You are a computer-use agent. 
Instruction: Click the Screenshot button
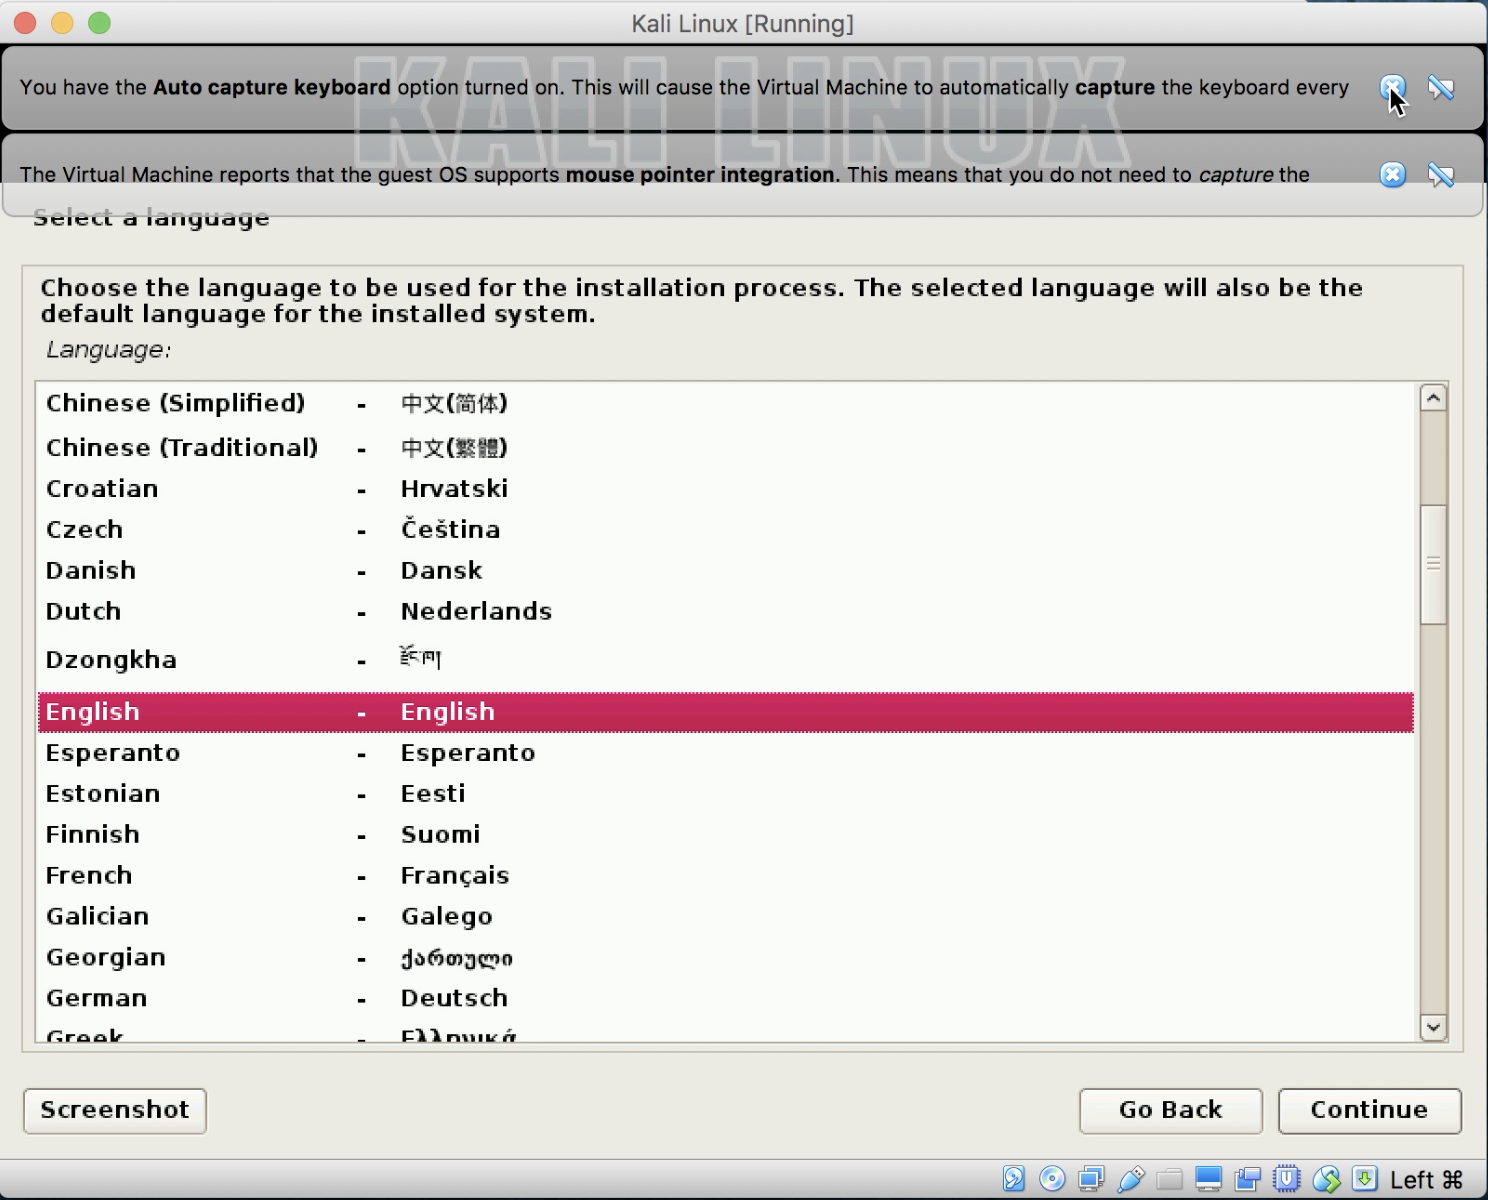tap(115, 1111)
